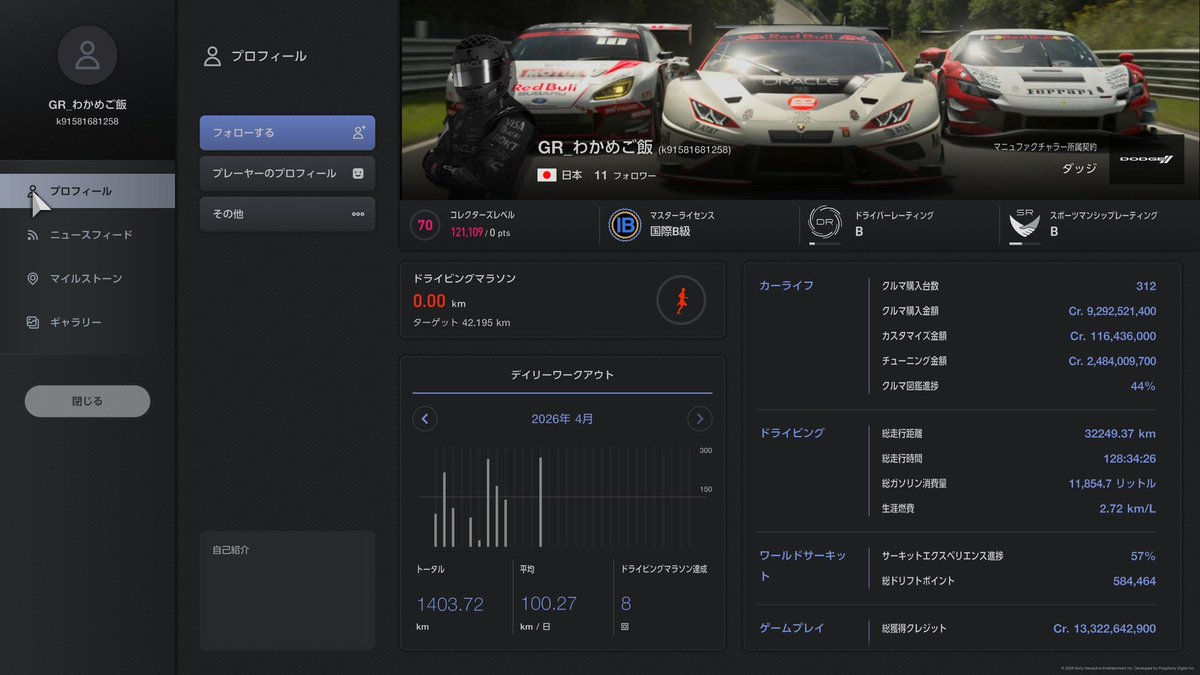The width and height of the screenshot is (1200, 675).
Task: Click the Cr. 116,436,000 value
Action: tap(1113, 336)
